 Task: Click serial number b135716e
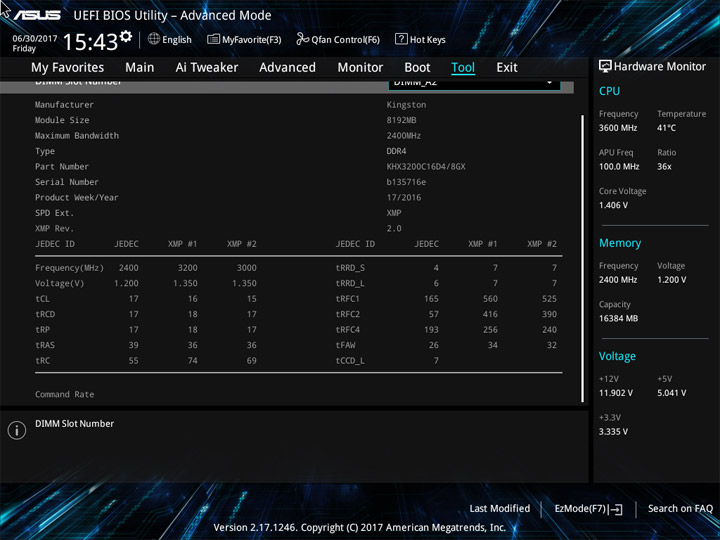point(406,182)
